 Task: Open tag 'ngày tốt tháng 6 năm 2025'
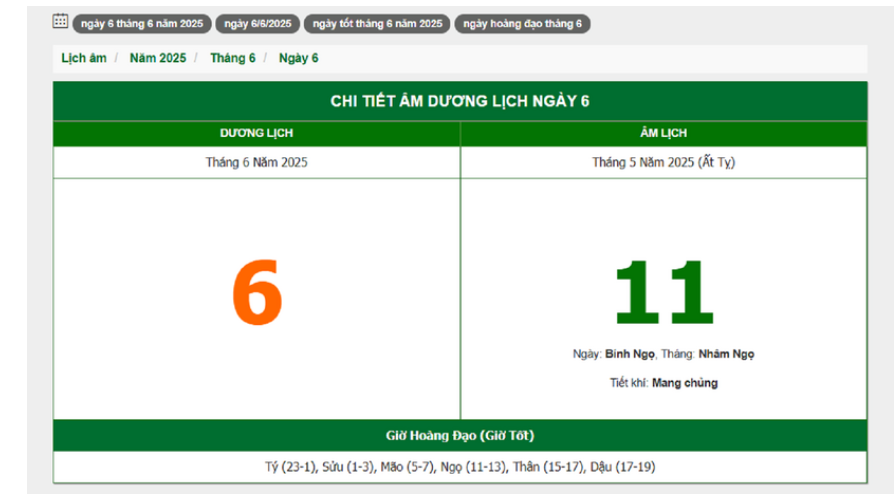pyautogui.click(x=377, y=24)
